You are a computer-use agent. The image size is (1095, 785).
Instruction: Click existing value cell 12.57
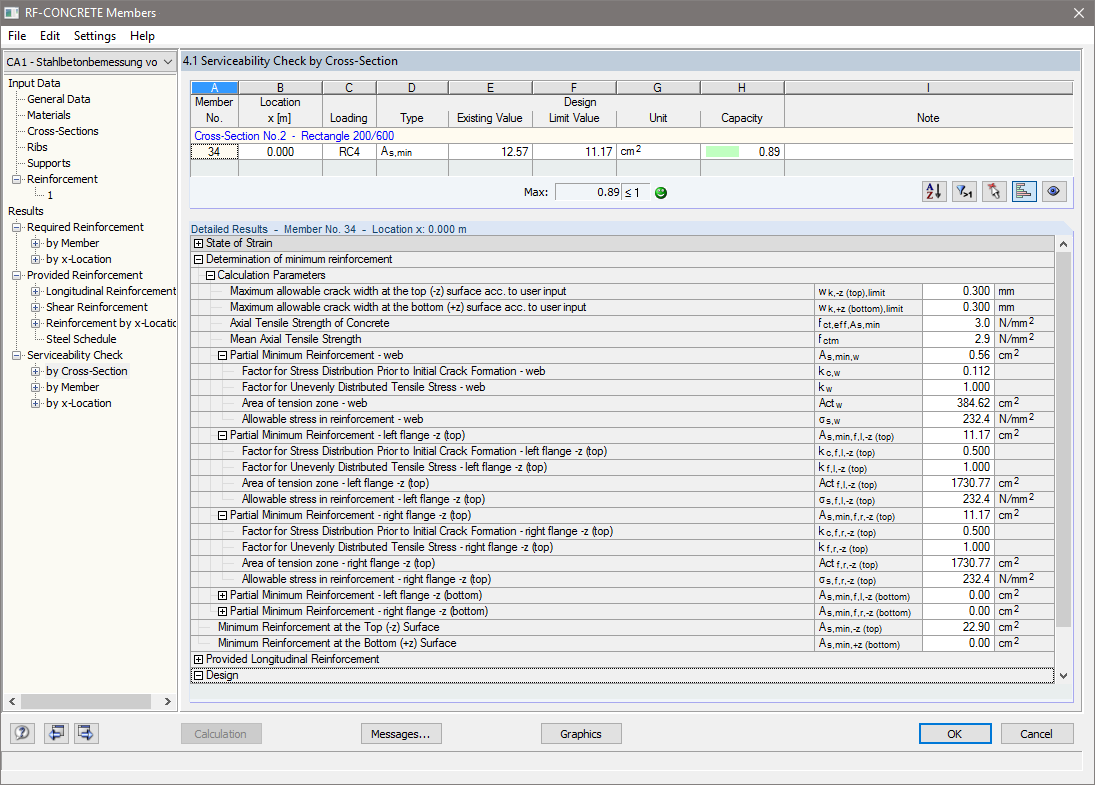(x=490, y=152)
